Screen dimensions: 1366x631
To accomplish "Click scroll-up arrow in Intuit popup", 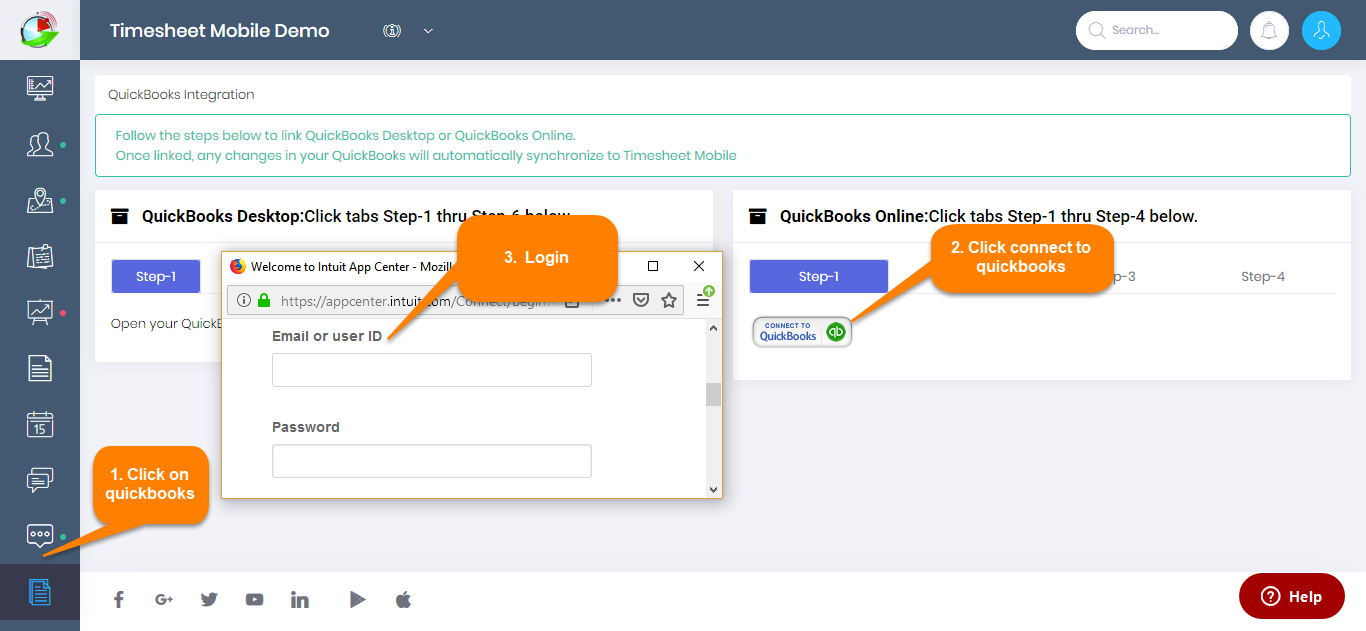I will pos(713,328).
